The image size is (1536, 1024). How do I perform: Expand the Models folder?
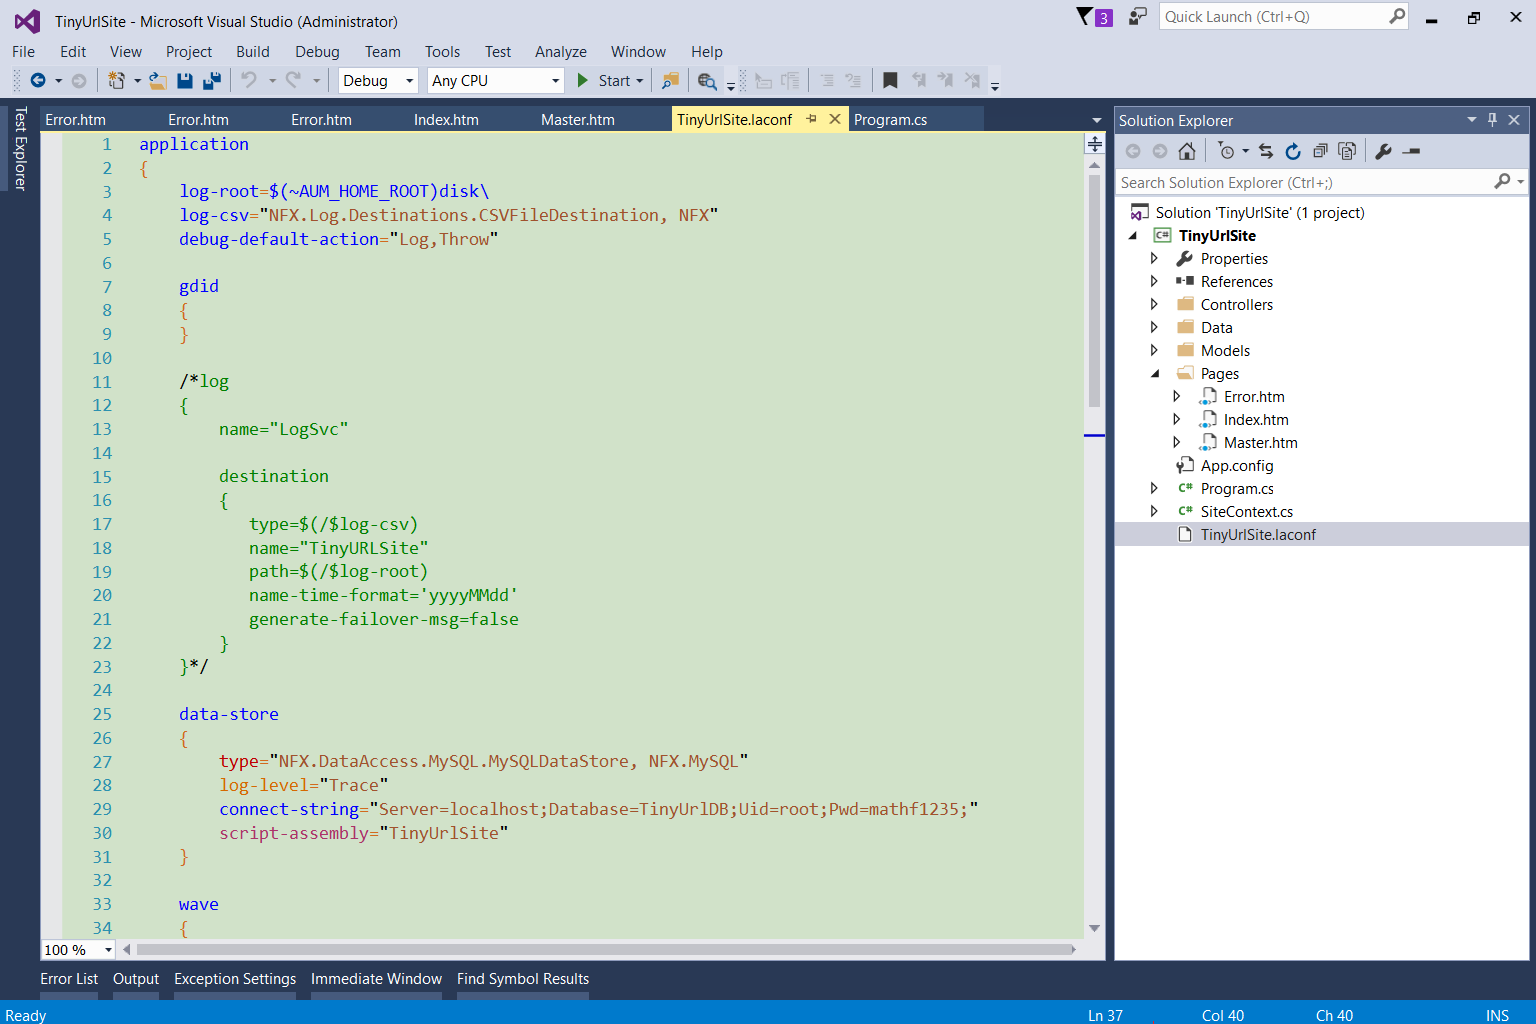click(x=1154, y=350)
